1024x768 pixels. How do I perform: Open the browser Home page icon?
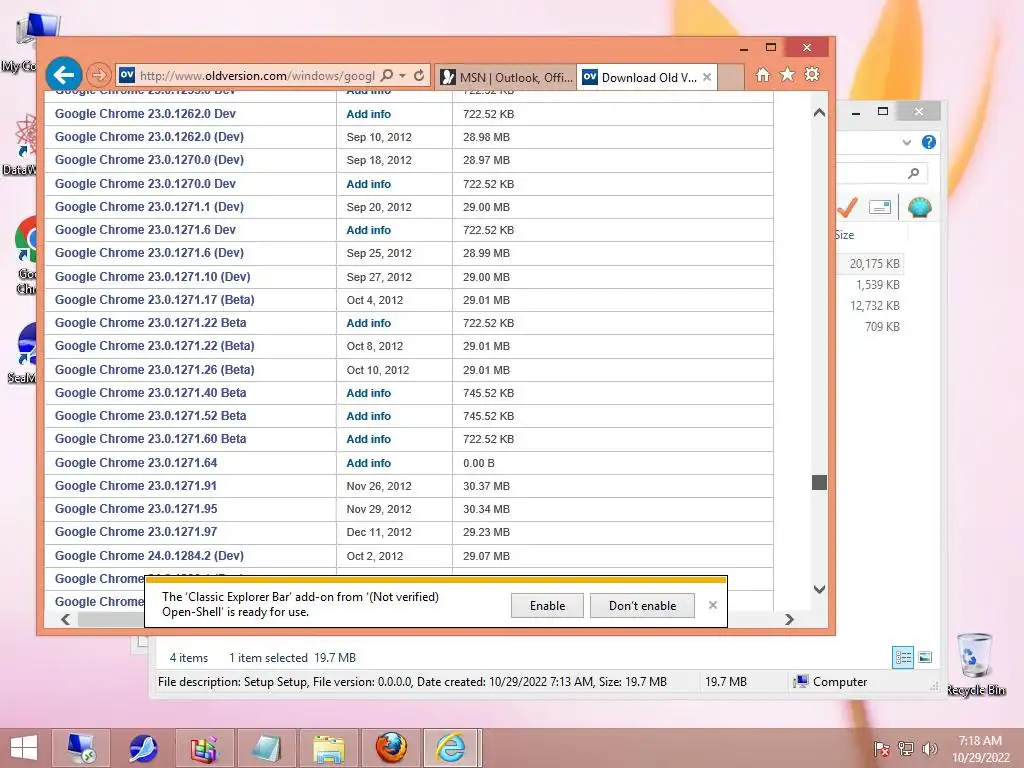tap(763, 75)
